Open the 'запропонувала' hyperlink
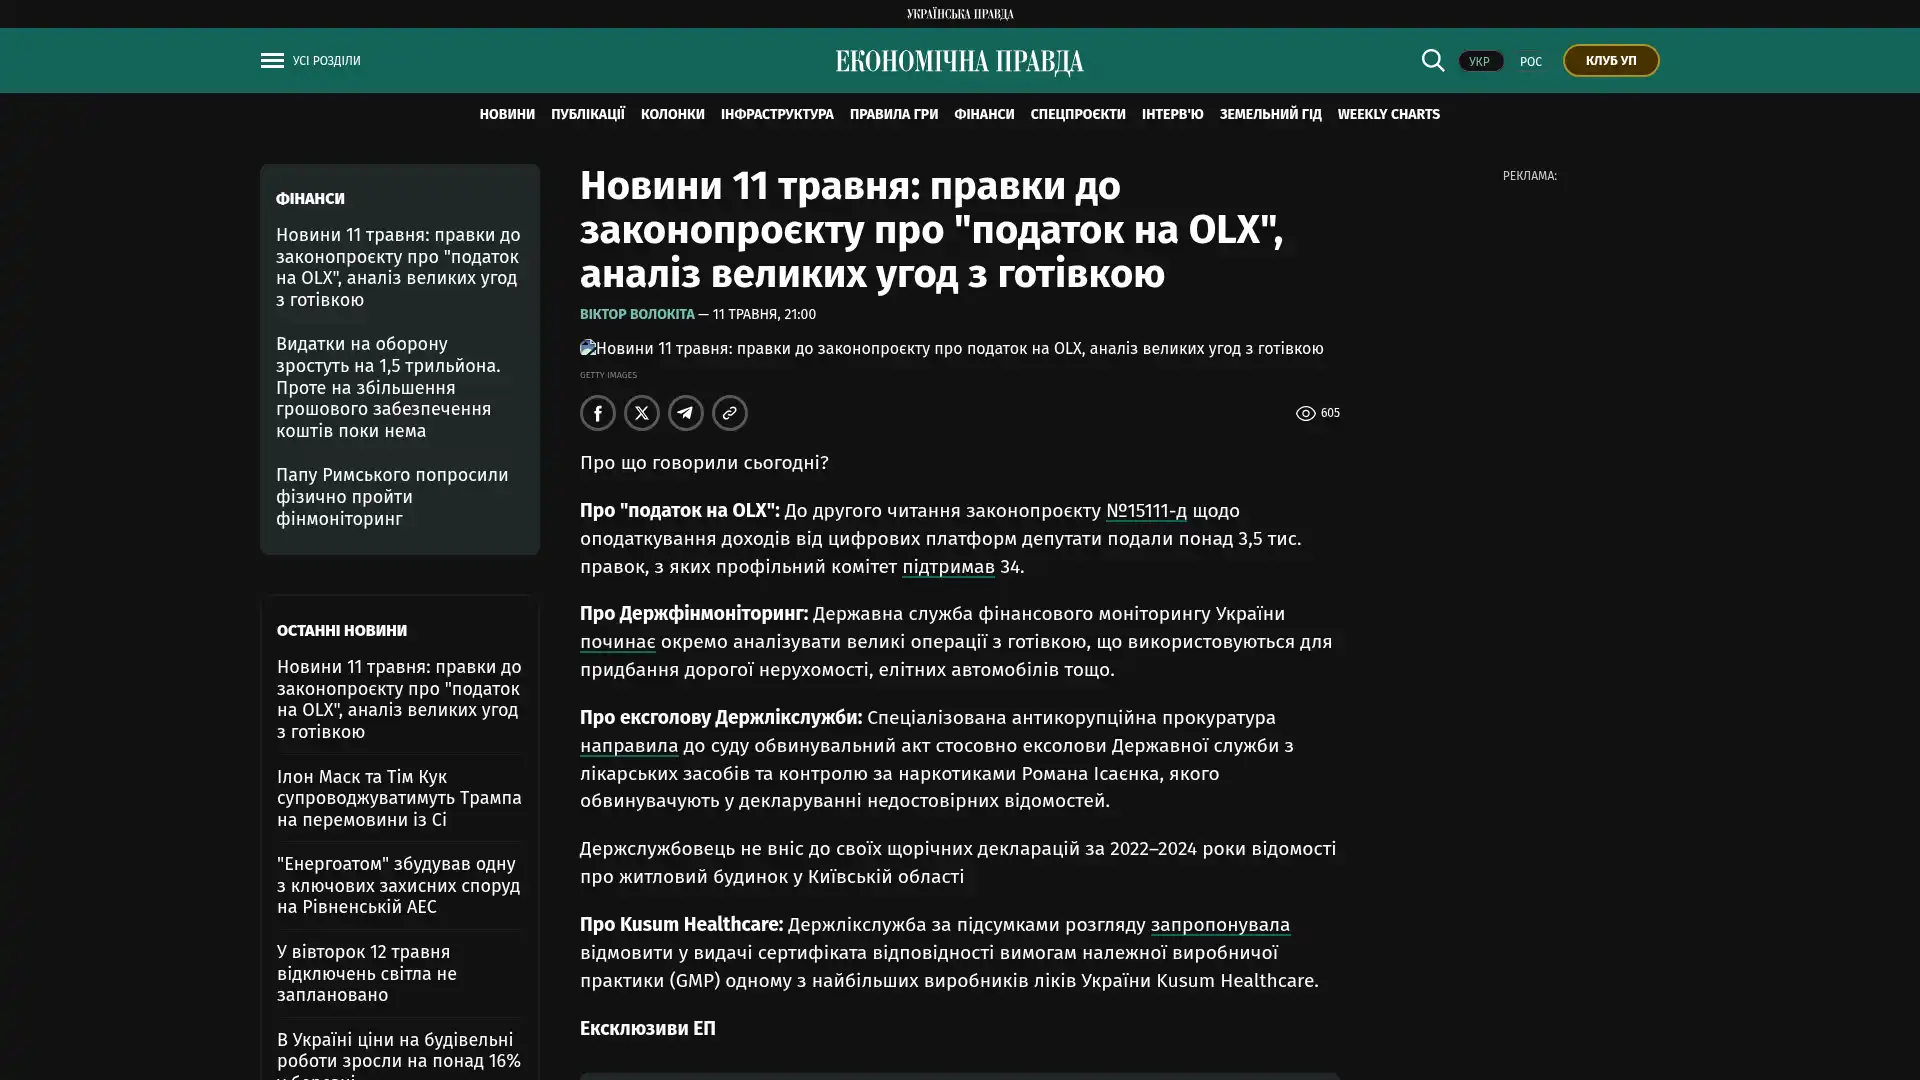 [x=1220, y=925]
